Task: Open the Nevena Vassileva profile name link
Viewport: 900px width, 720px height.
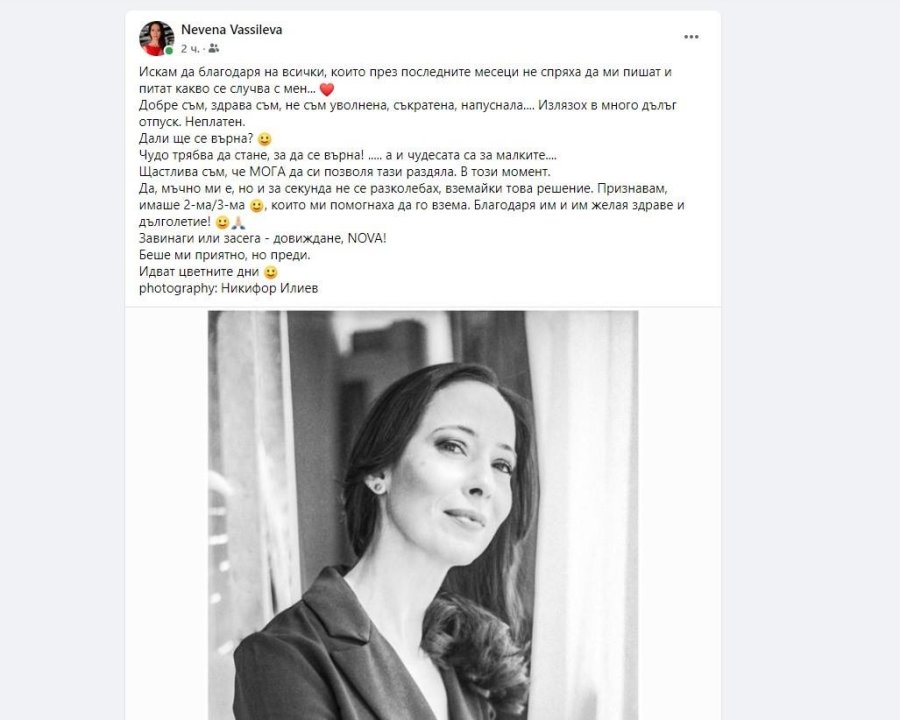Action: click(x=231, y=30)
